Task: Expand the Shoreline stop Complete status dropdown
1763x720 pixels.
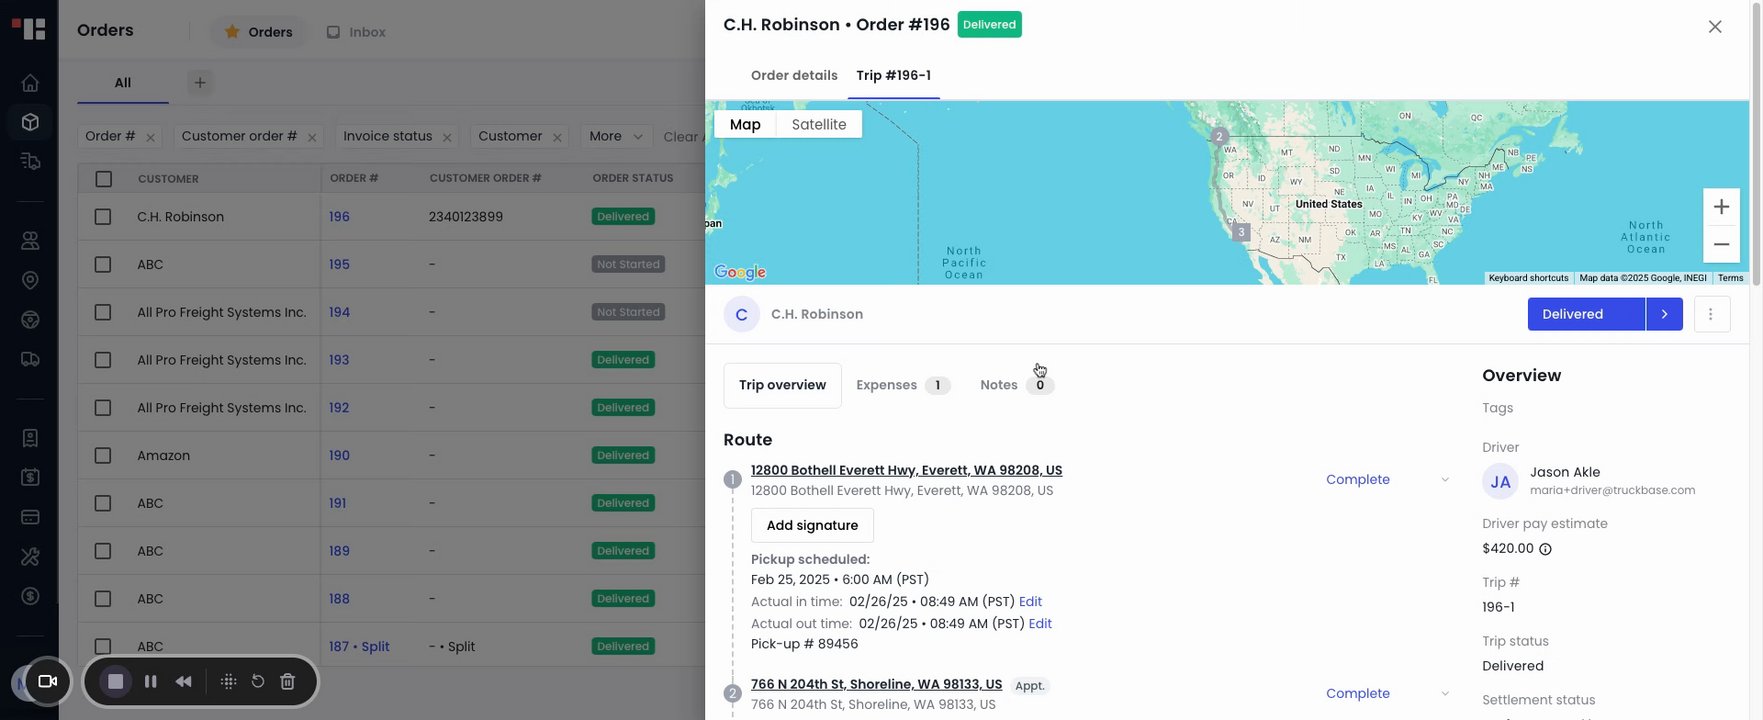Action: coord(1387,694)
